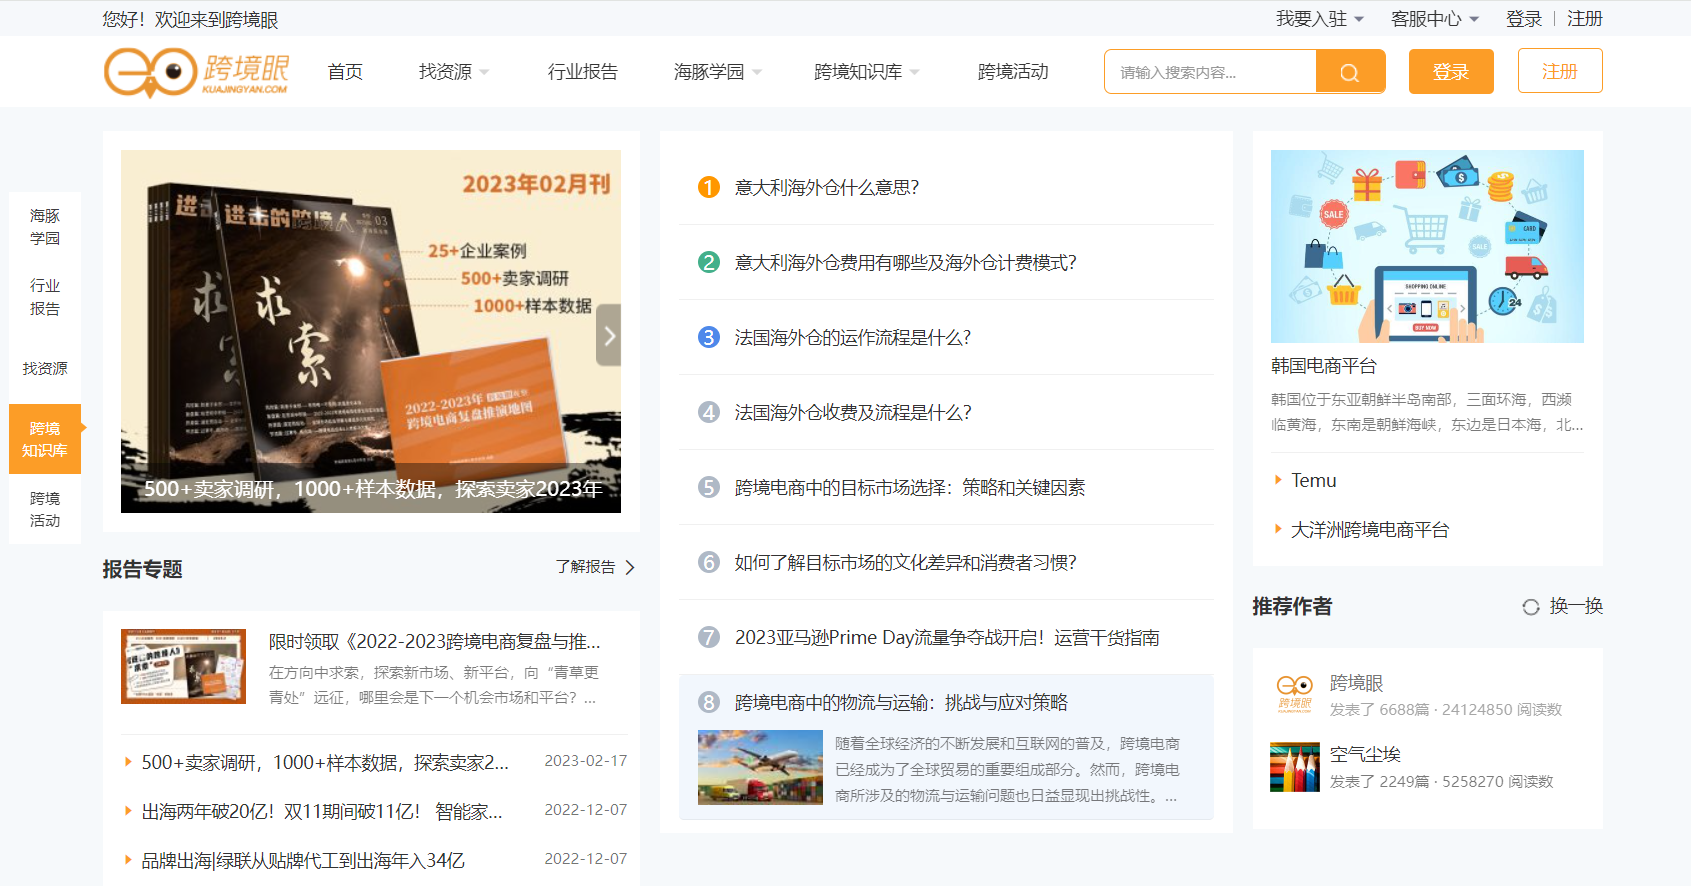Click the arrow next to 了解报告
This screenshot has width=1691, height=886.
(x=630, y=568)
